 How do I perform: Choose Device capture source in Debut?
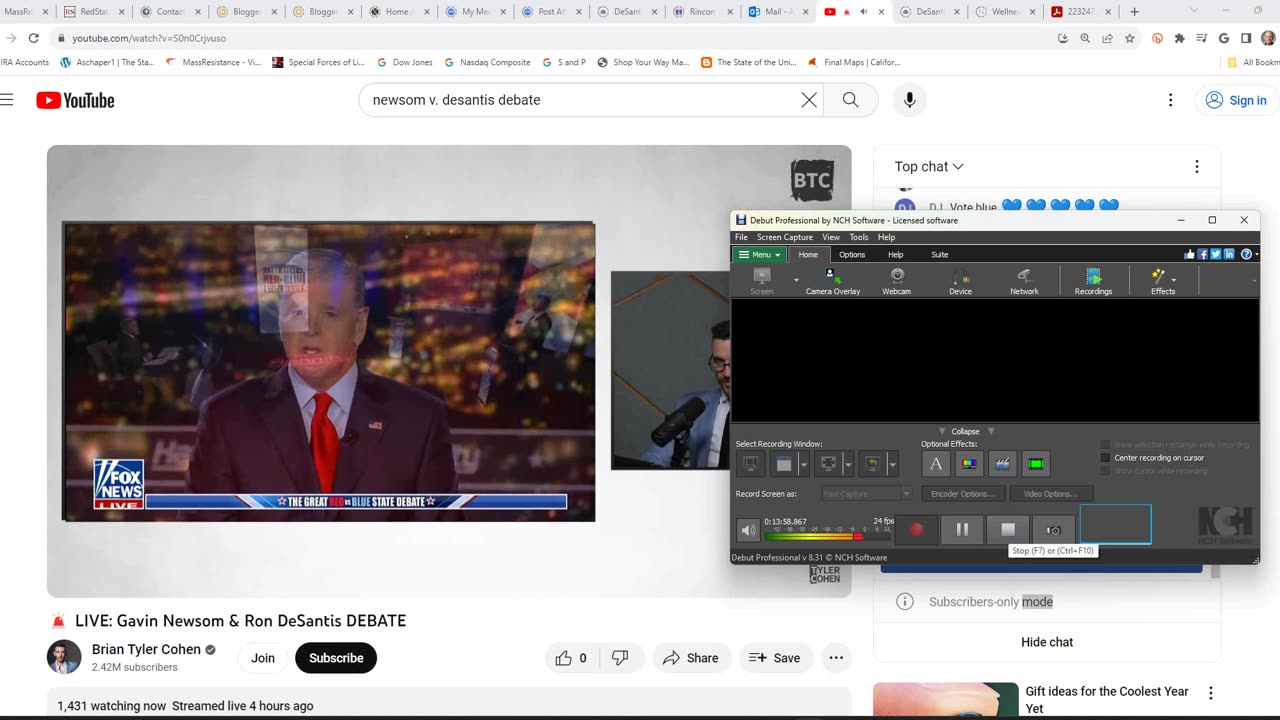(960, 281)
